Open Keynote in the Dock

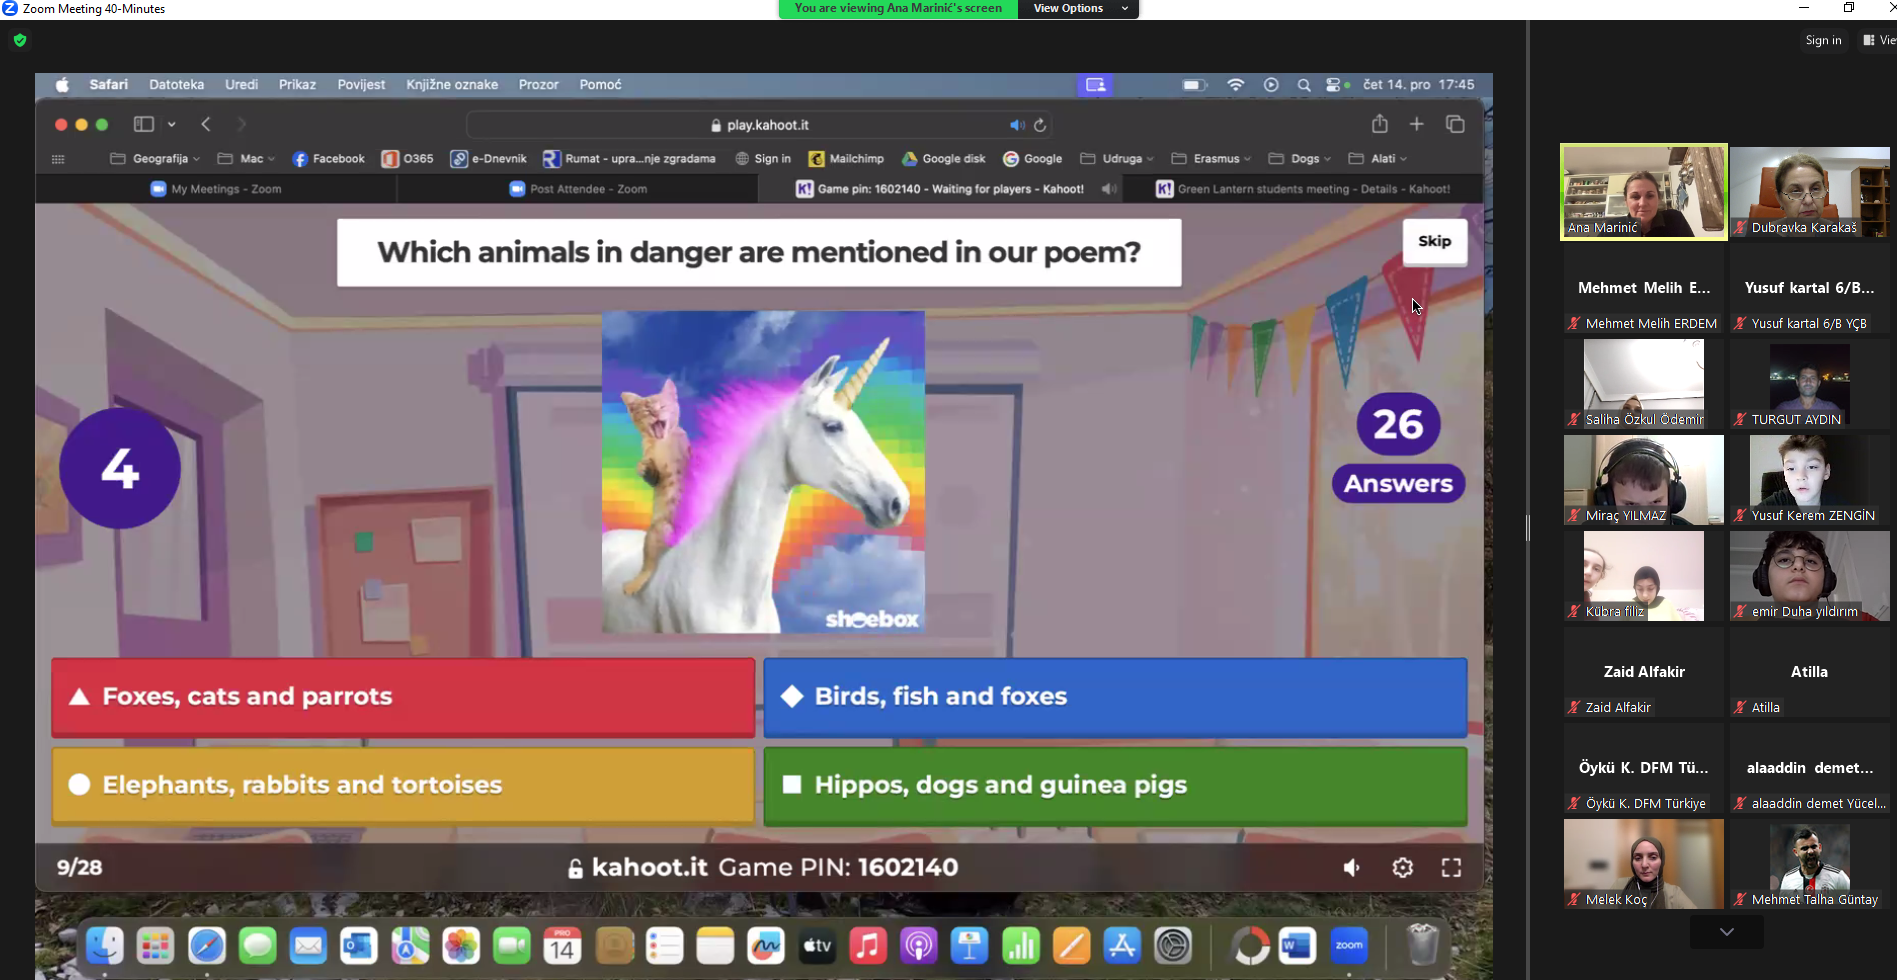[970, 945]
